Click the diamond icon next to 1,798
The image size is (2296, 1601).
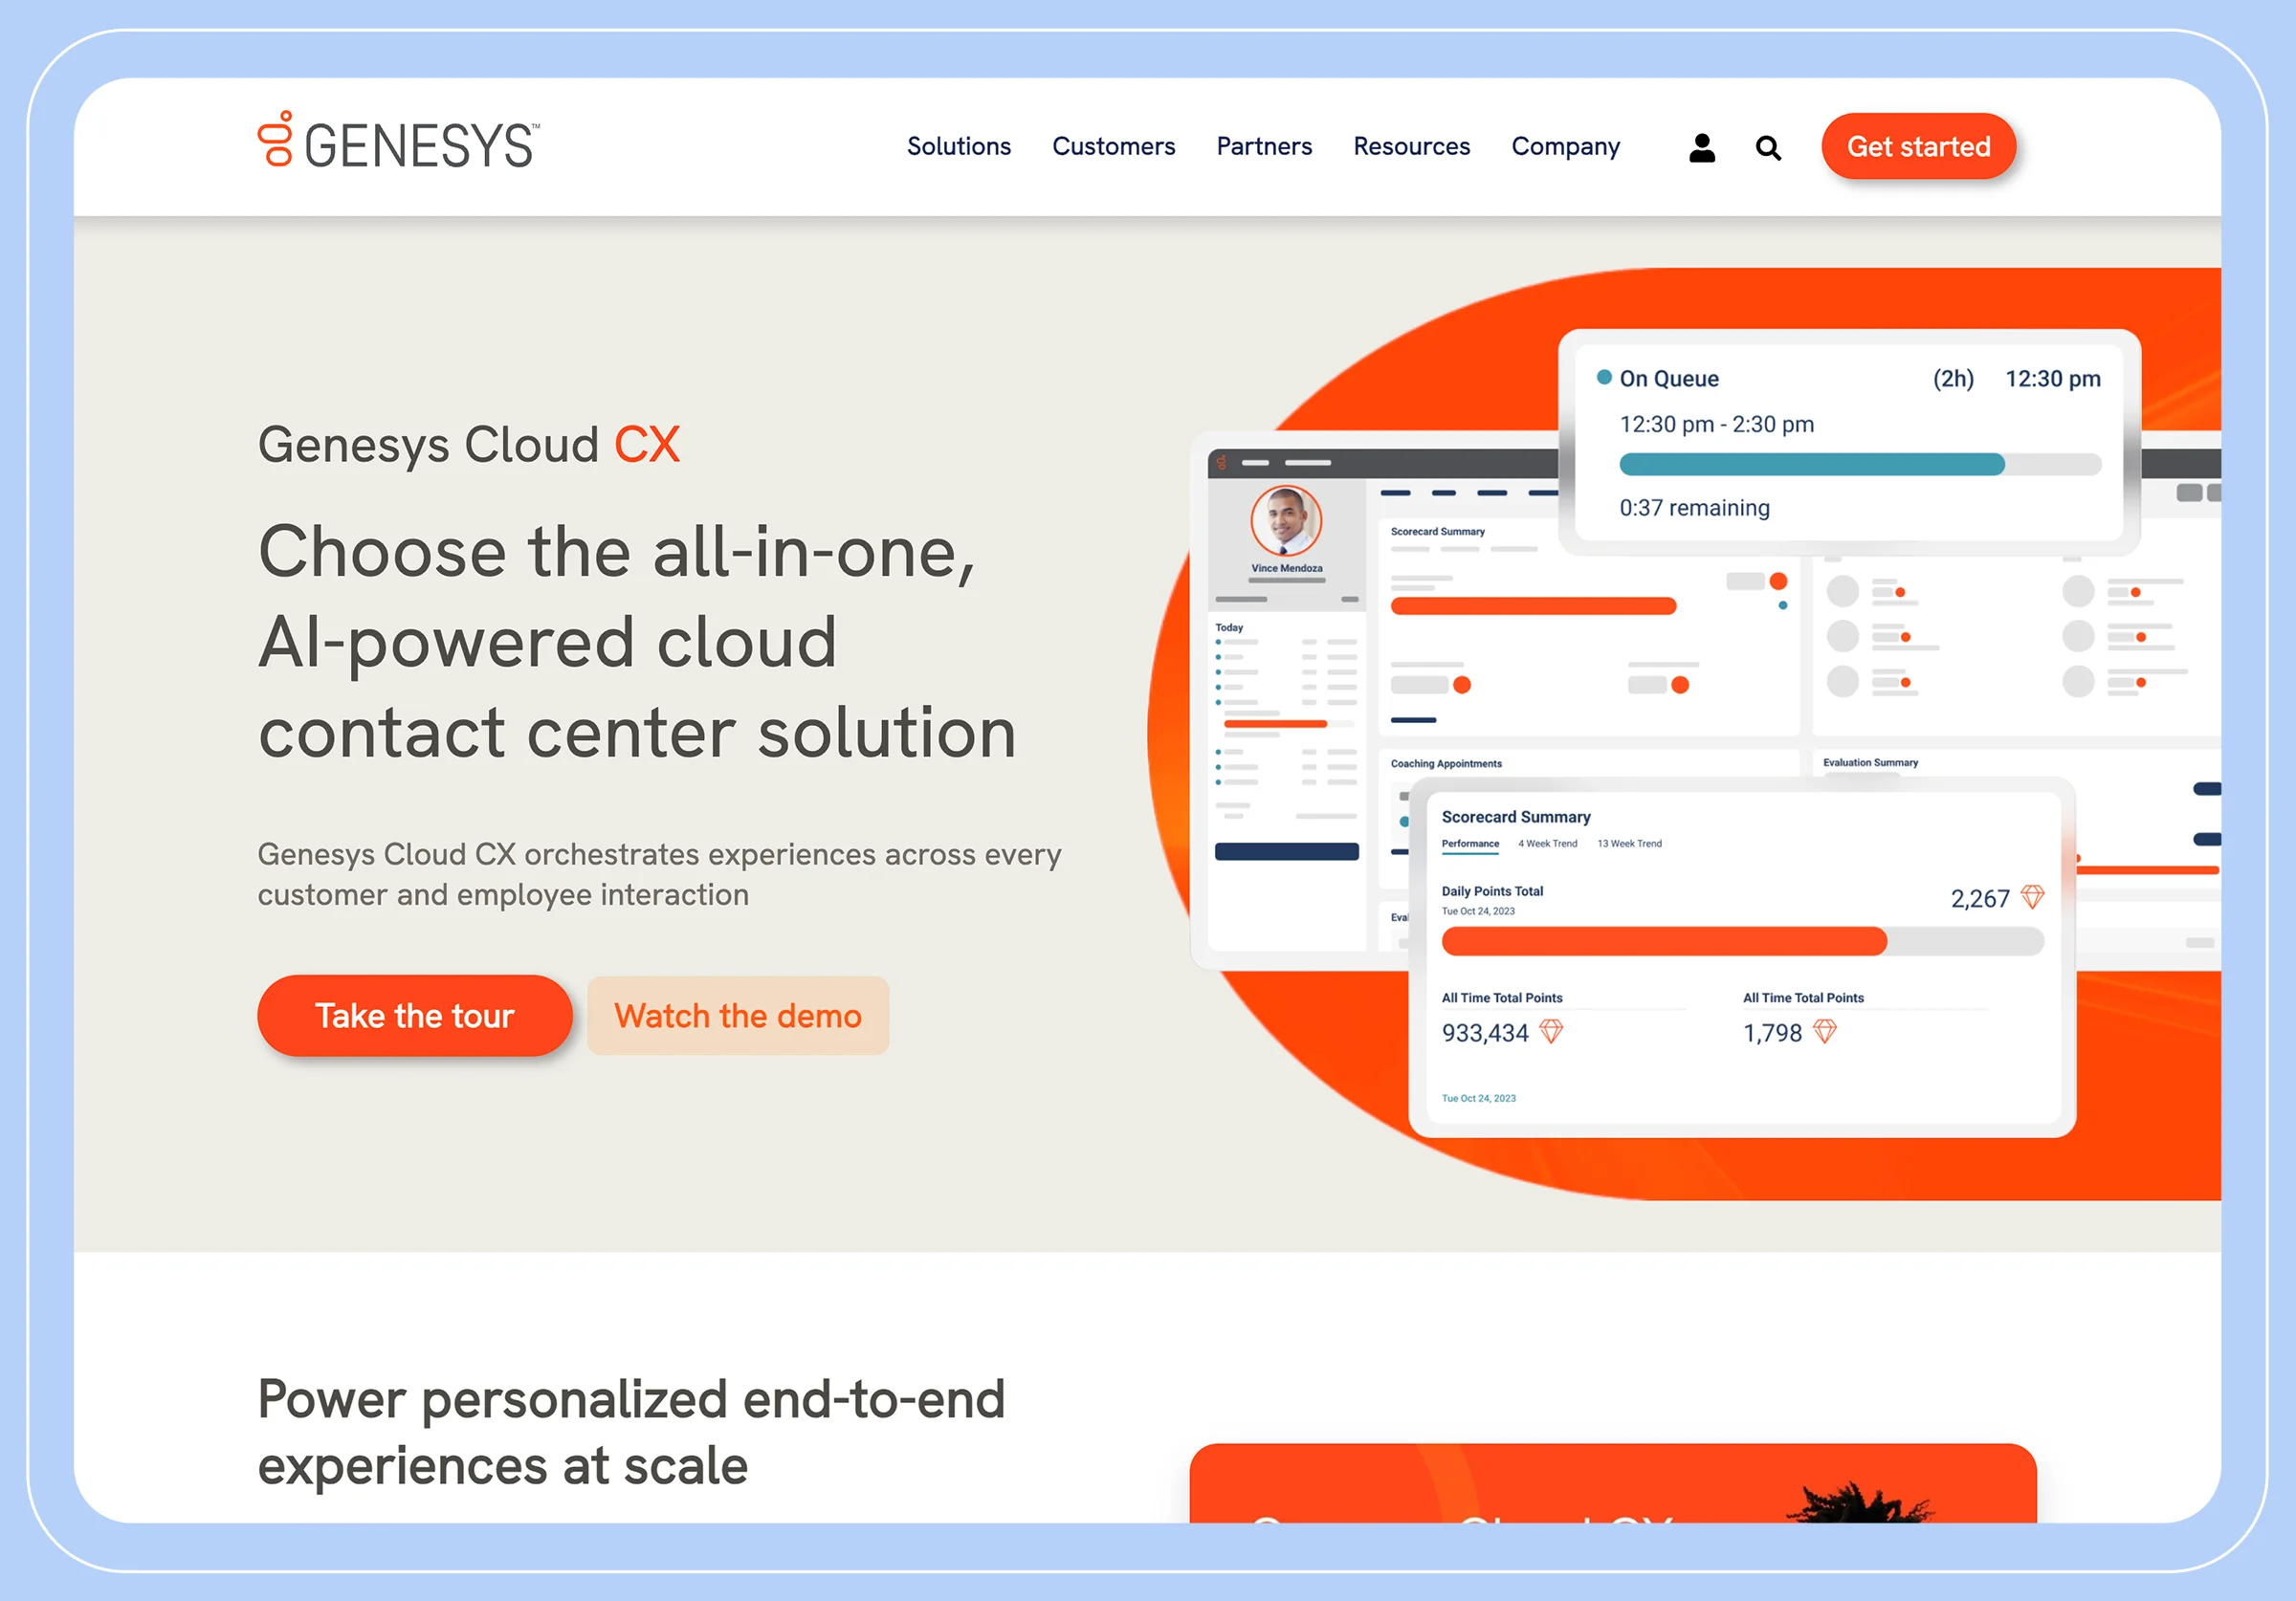tap(1823, 1031)
